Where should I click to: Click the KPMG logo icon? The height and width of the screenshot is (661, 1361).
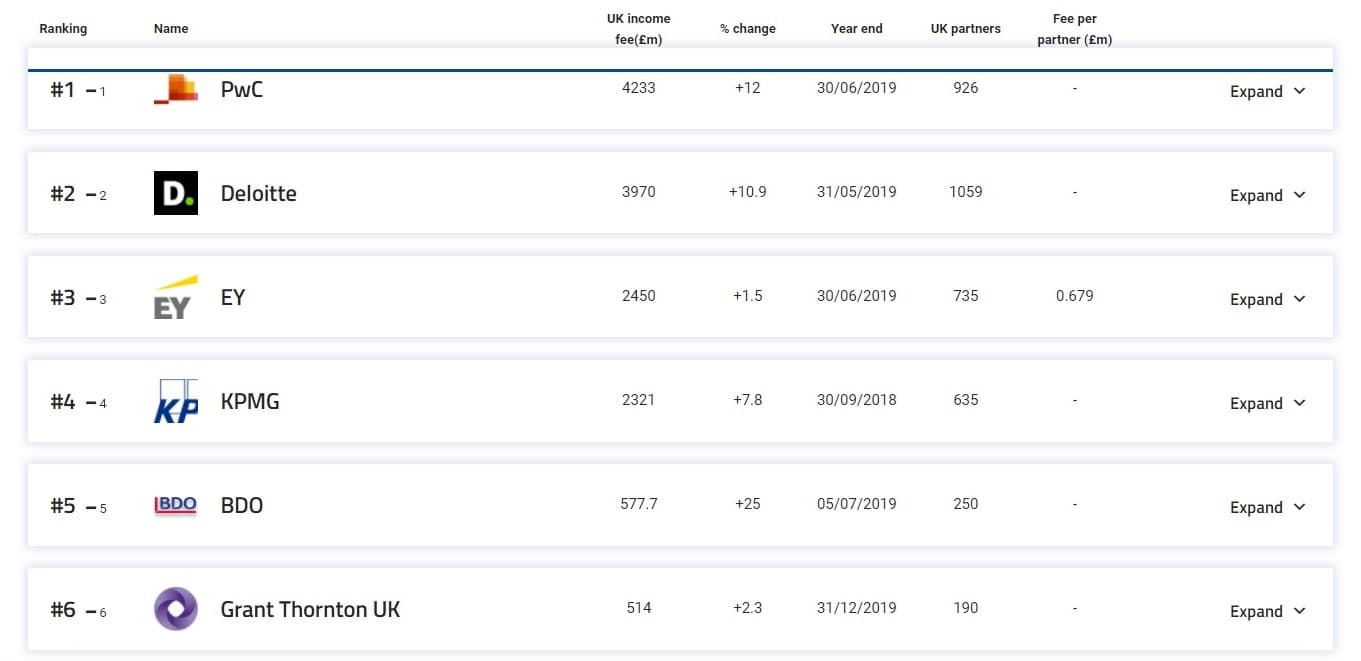(x=176, y=401)
